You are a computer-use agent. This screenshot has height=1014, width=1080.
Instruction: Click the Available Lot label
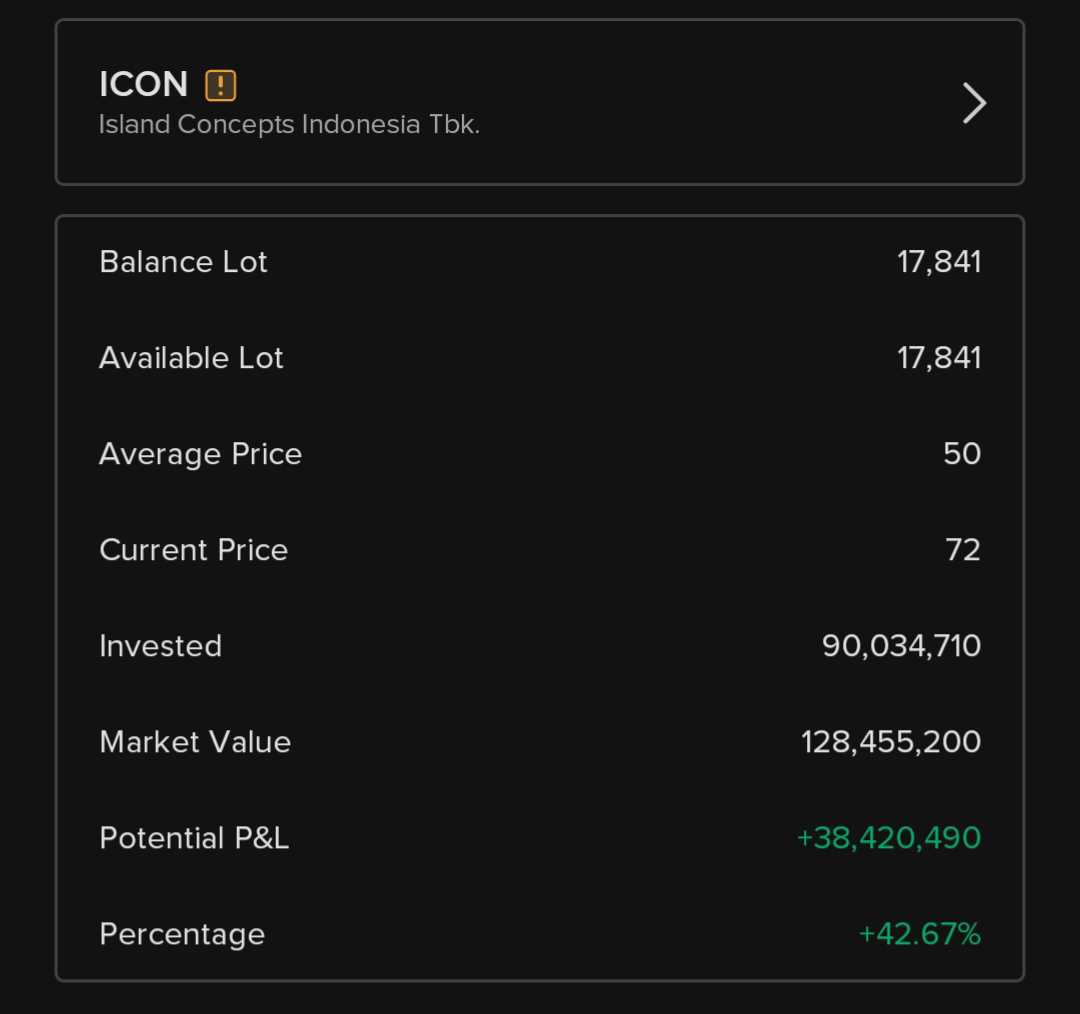[191, 358]
